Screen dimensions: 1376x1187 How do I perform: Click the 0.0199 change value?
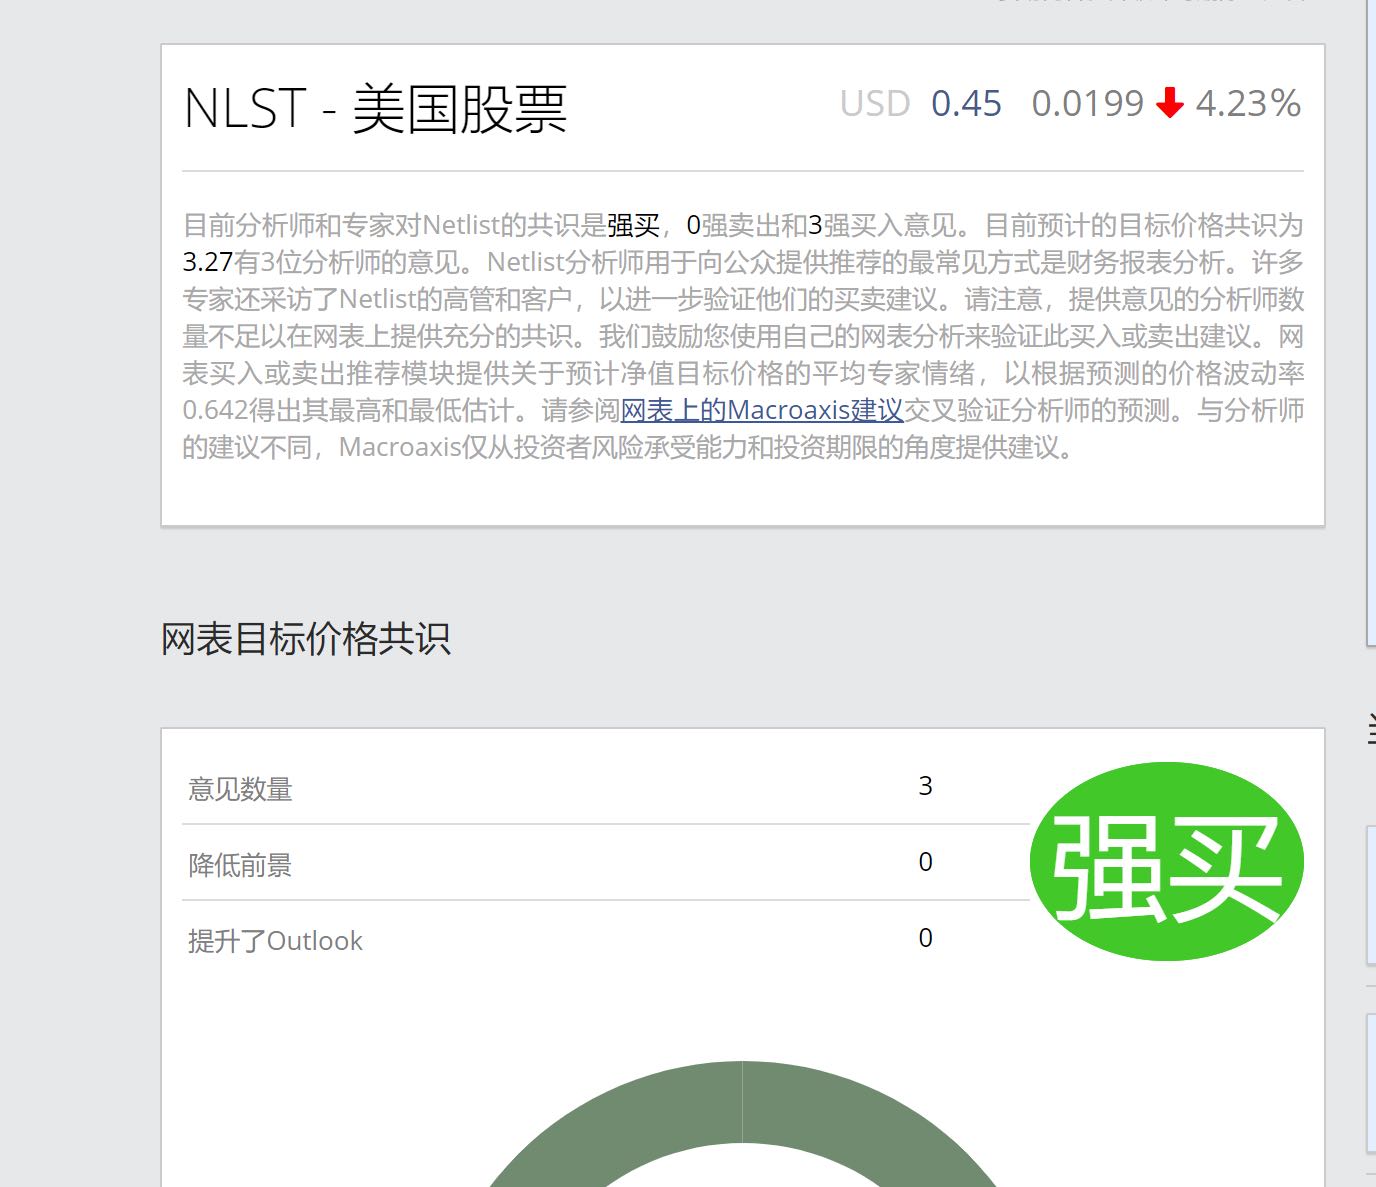[1087, 103]
